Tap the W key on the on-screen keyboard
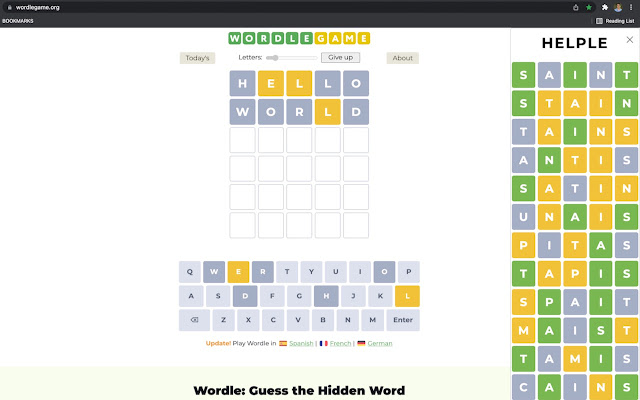The image size is (640, 400). [x=214, y=272]
